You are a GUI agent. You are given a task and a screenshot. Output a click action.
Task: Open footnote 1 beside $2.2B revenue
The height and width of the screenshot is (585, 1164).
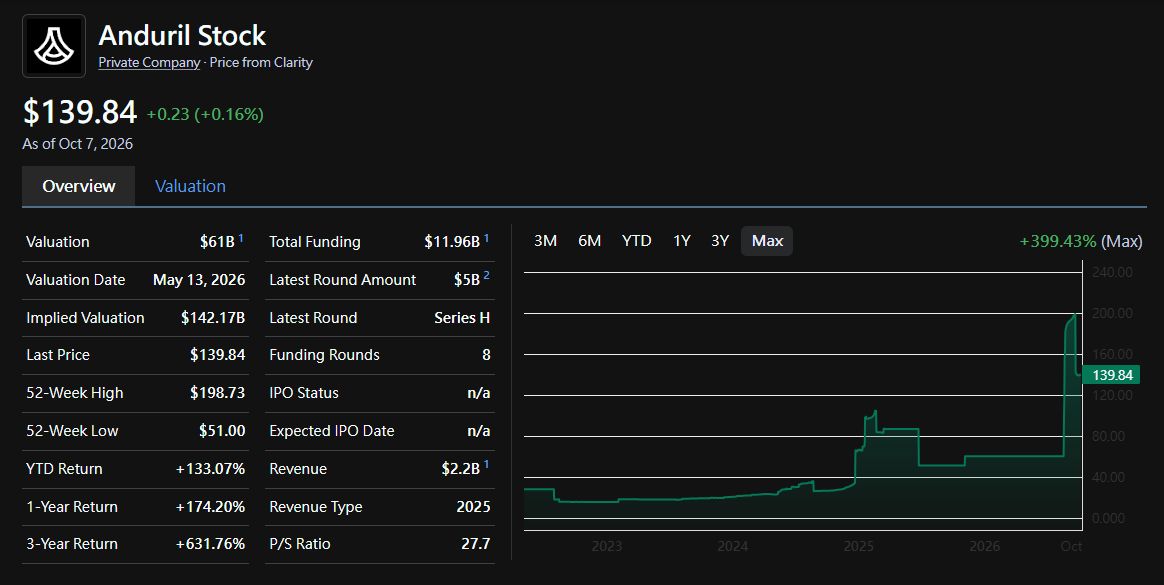486,465
